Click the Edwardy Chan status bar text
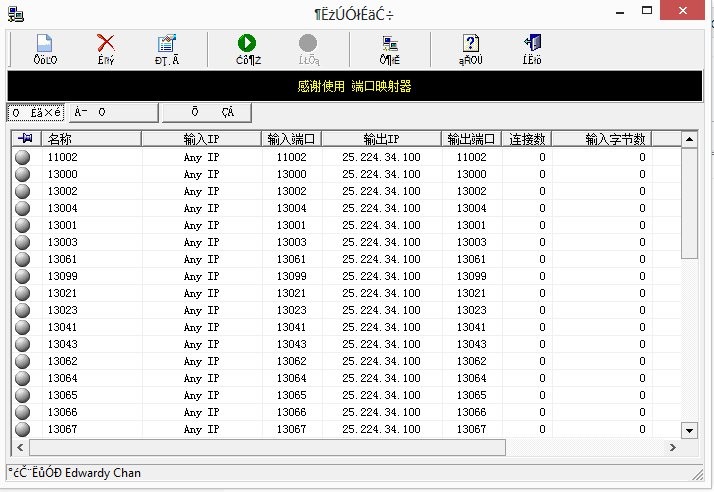Image resolution: width=714 pixels, height=492 pixels. [x=103, y=473]
